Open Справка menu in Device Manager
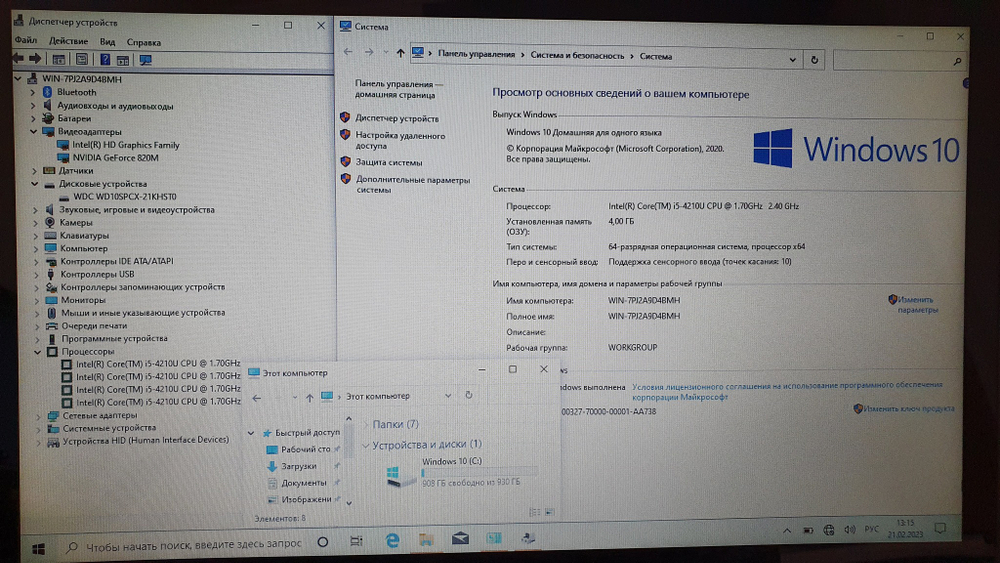This screenshot has width=1000, height=563. pos(143,43)
